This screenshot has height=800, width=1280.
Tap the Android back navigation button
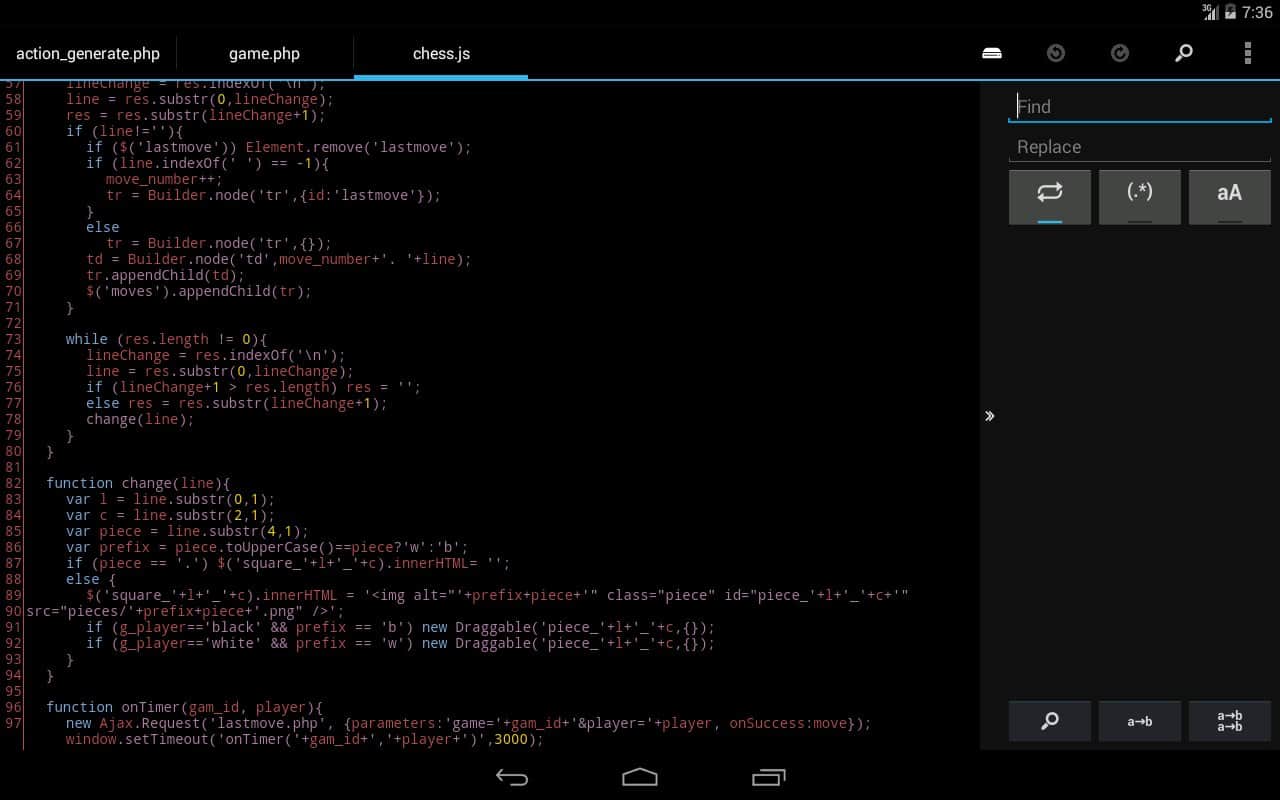coord(512,777)
